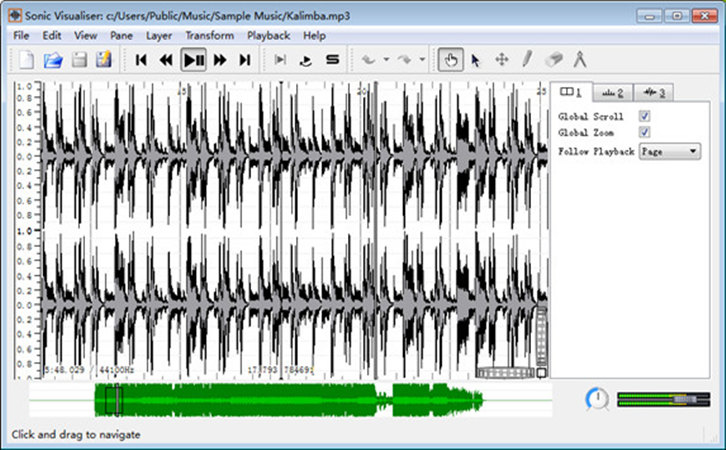The width and height of the screenshot is (726, 450).
Task: Open the Help menu
Action: [314, 36]
